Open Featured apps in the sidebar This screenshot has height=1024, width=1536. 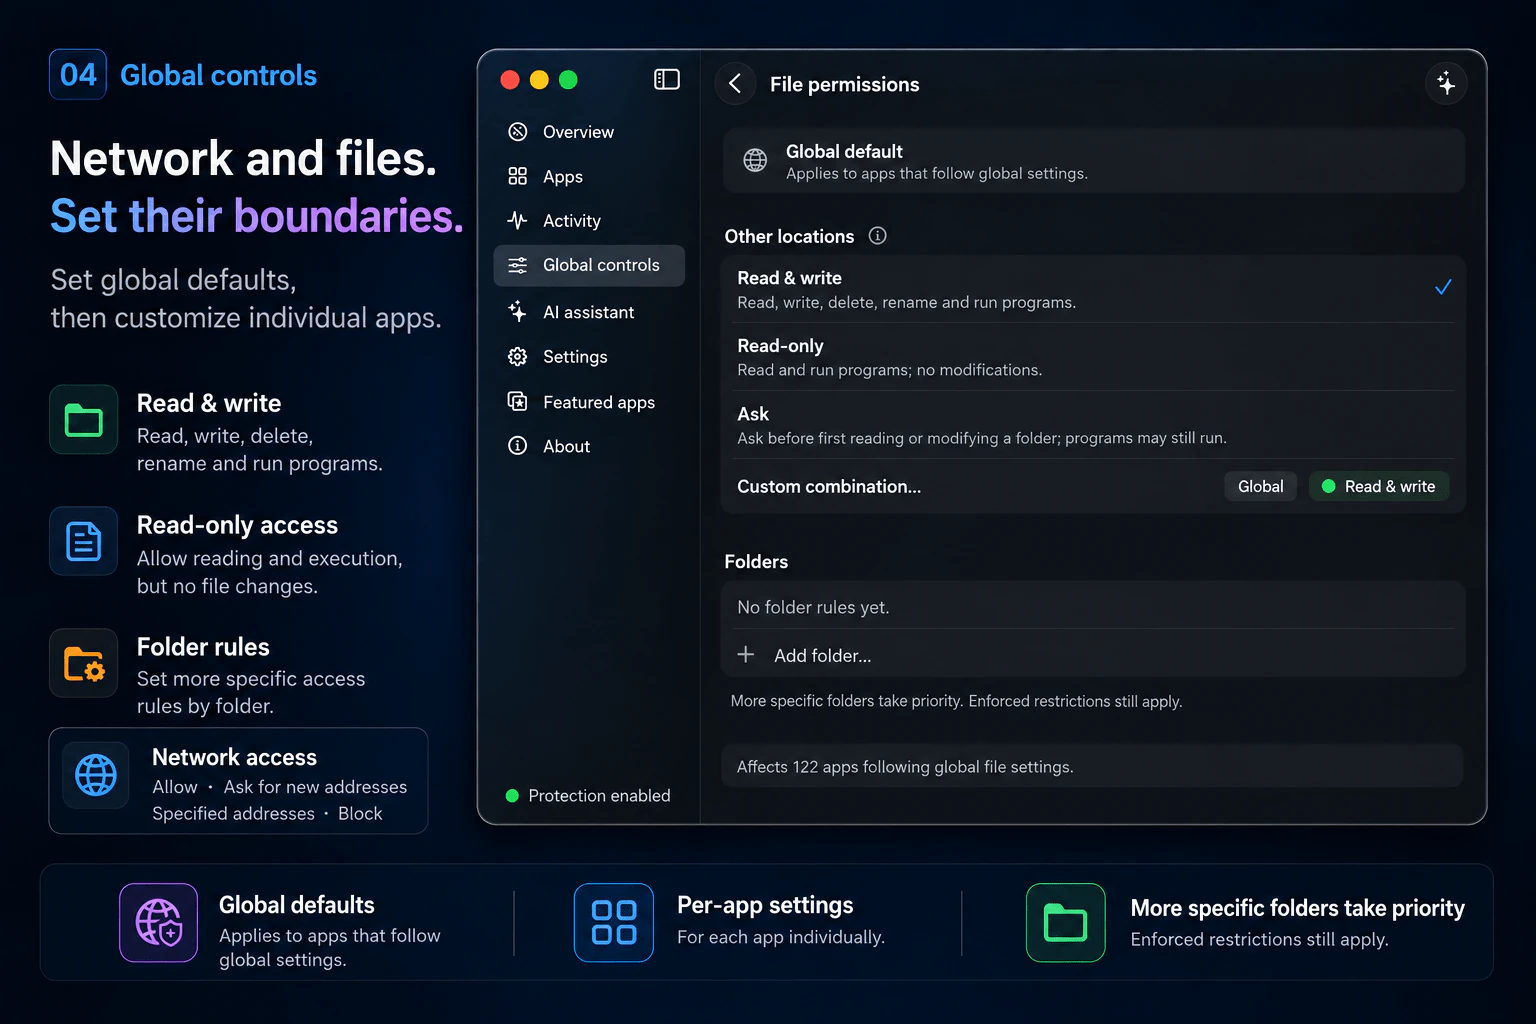tap(589, 402)
